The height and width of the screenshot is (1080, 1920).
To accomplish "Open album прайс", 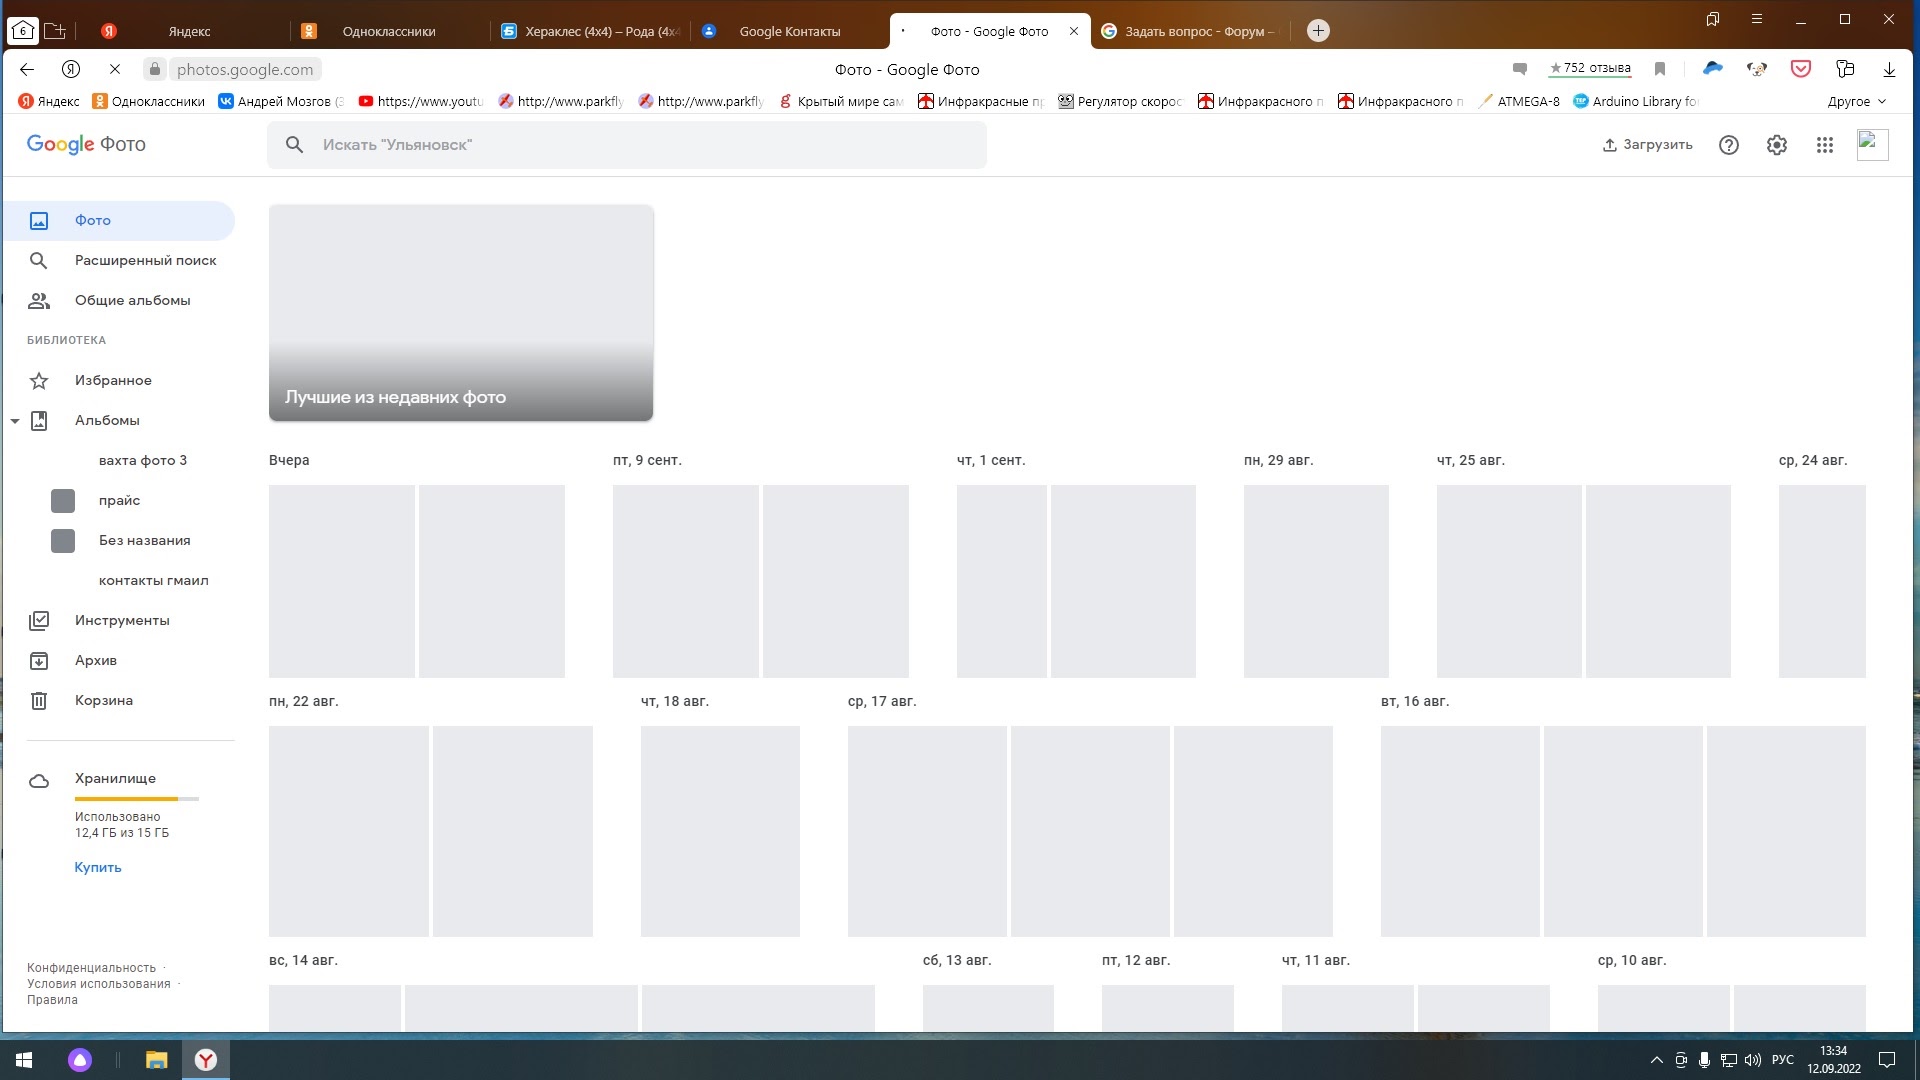I will (119, 500).
